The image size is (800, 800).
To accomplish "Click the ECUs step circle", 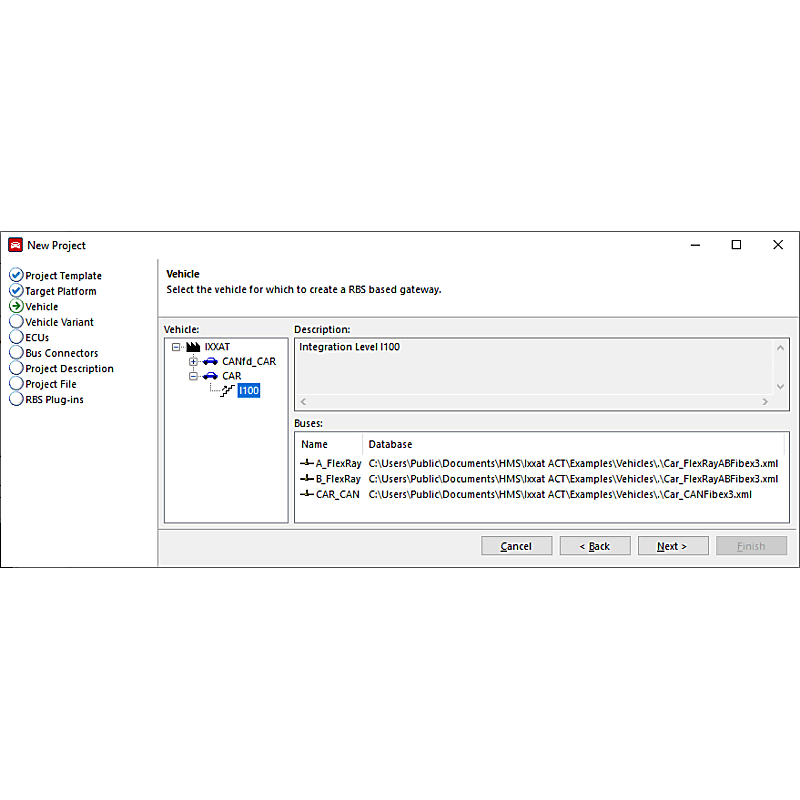I will click(x=16, y=337).
